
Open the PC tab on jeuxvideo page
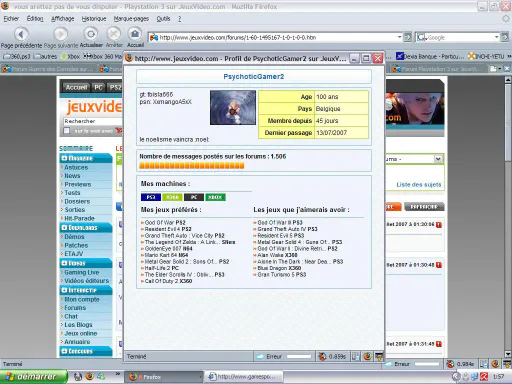pos(98,87)
